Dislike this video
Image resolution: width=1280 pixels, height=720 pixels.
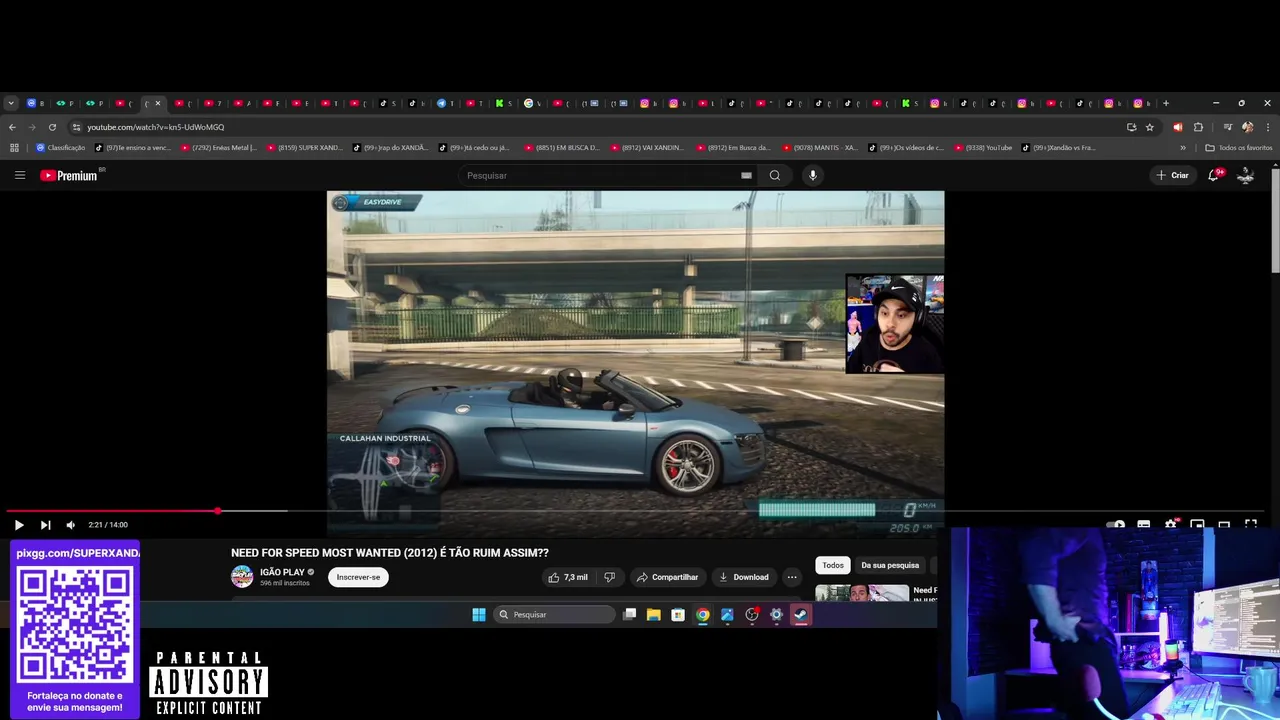[609, 577]
